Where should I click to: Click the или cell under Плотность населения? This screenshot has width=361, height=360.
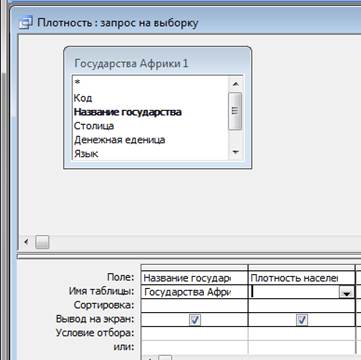(301, 347)
